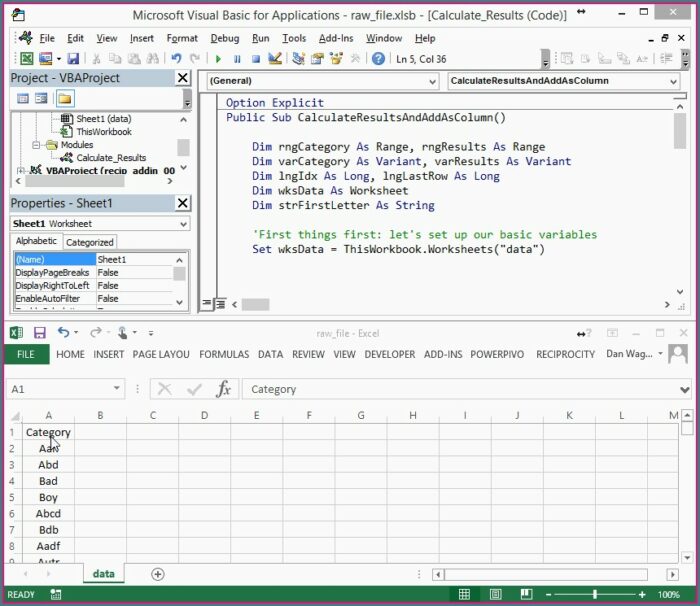This screenshot has width=700, height=606.
Task: Toggle Folders icon in Project panel
Action: click(x=65, y=98)
